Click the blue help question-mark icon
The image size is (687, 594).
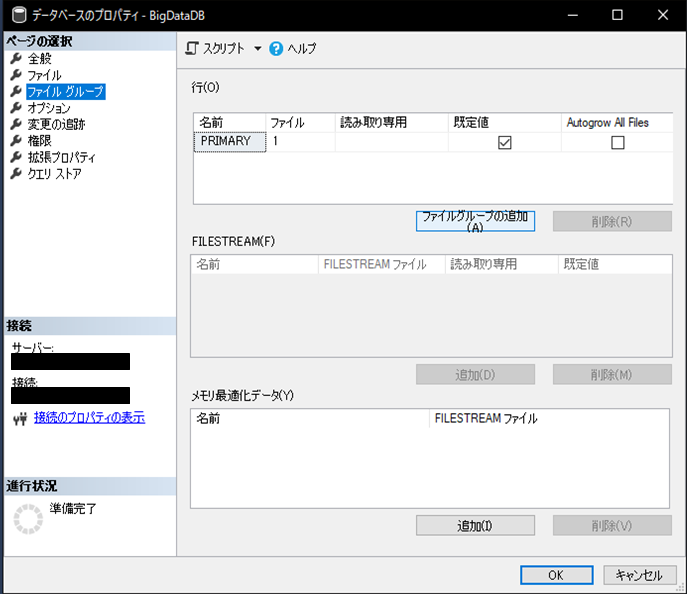(276, 48)
